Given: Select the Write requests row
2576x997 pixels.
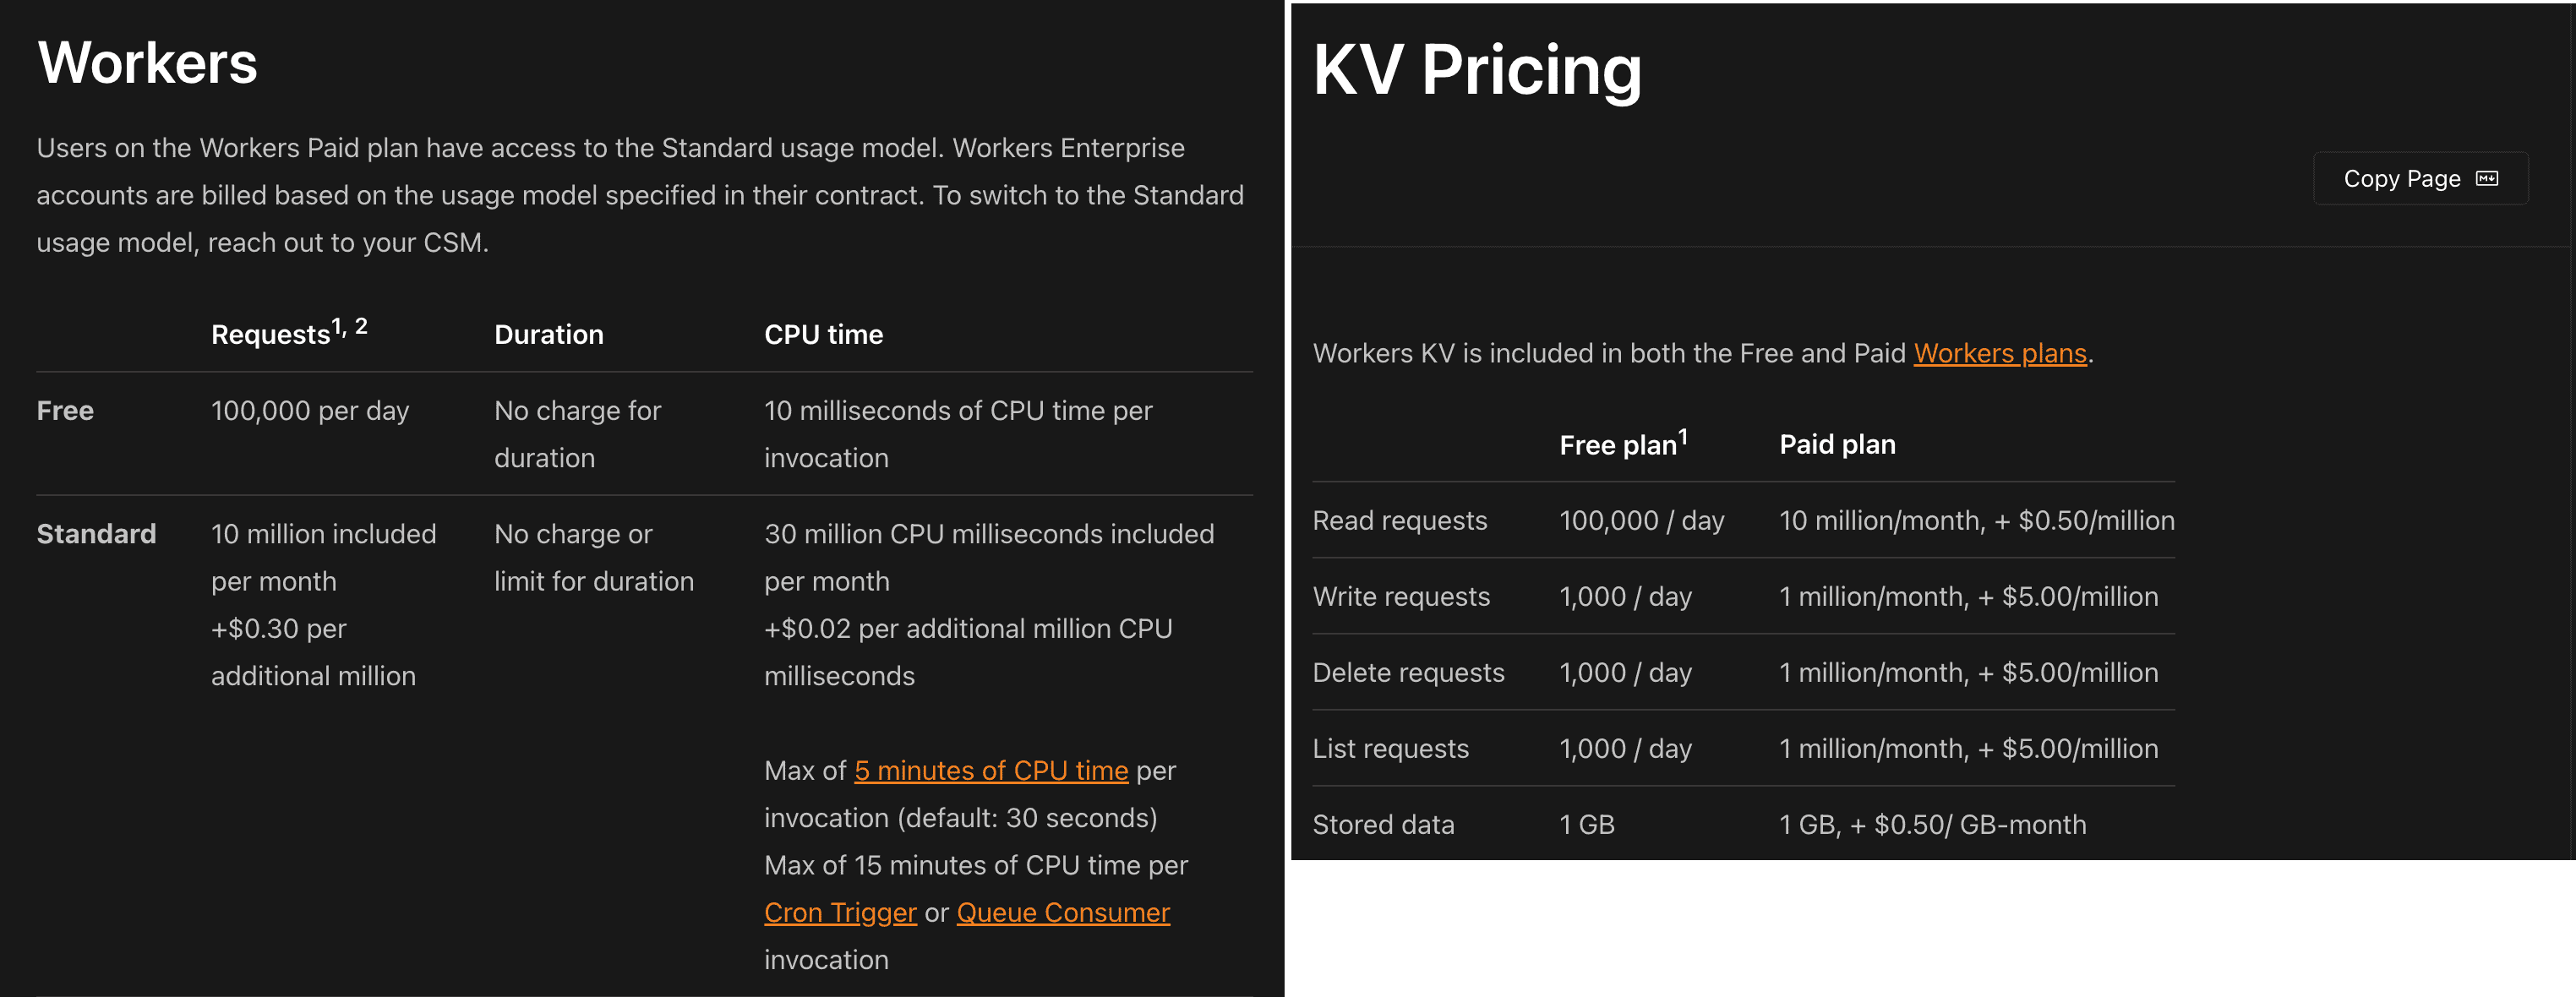Looking at the screenshot, I should pyautogui.click(x=1401, y=596).
